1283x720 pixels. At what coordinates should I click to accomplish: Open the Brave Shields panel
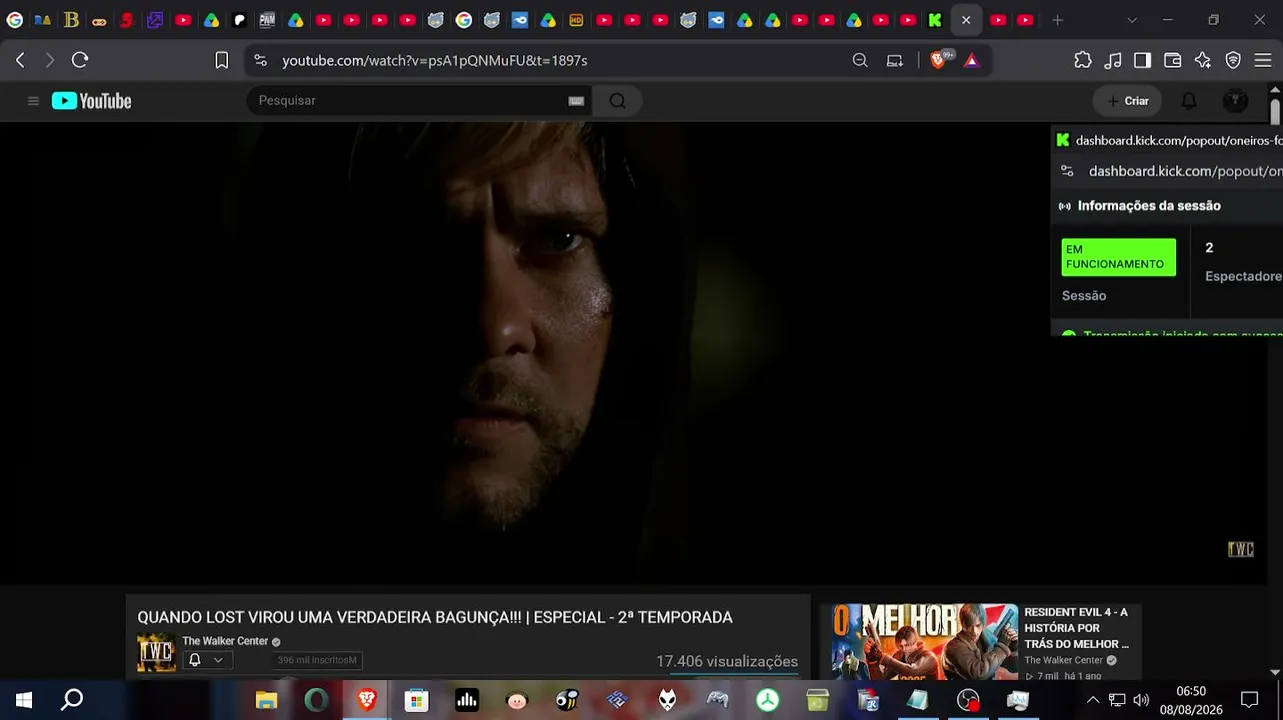point(938,60)
